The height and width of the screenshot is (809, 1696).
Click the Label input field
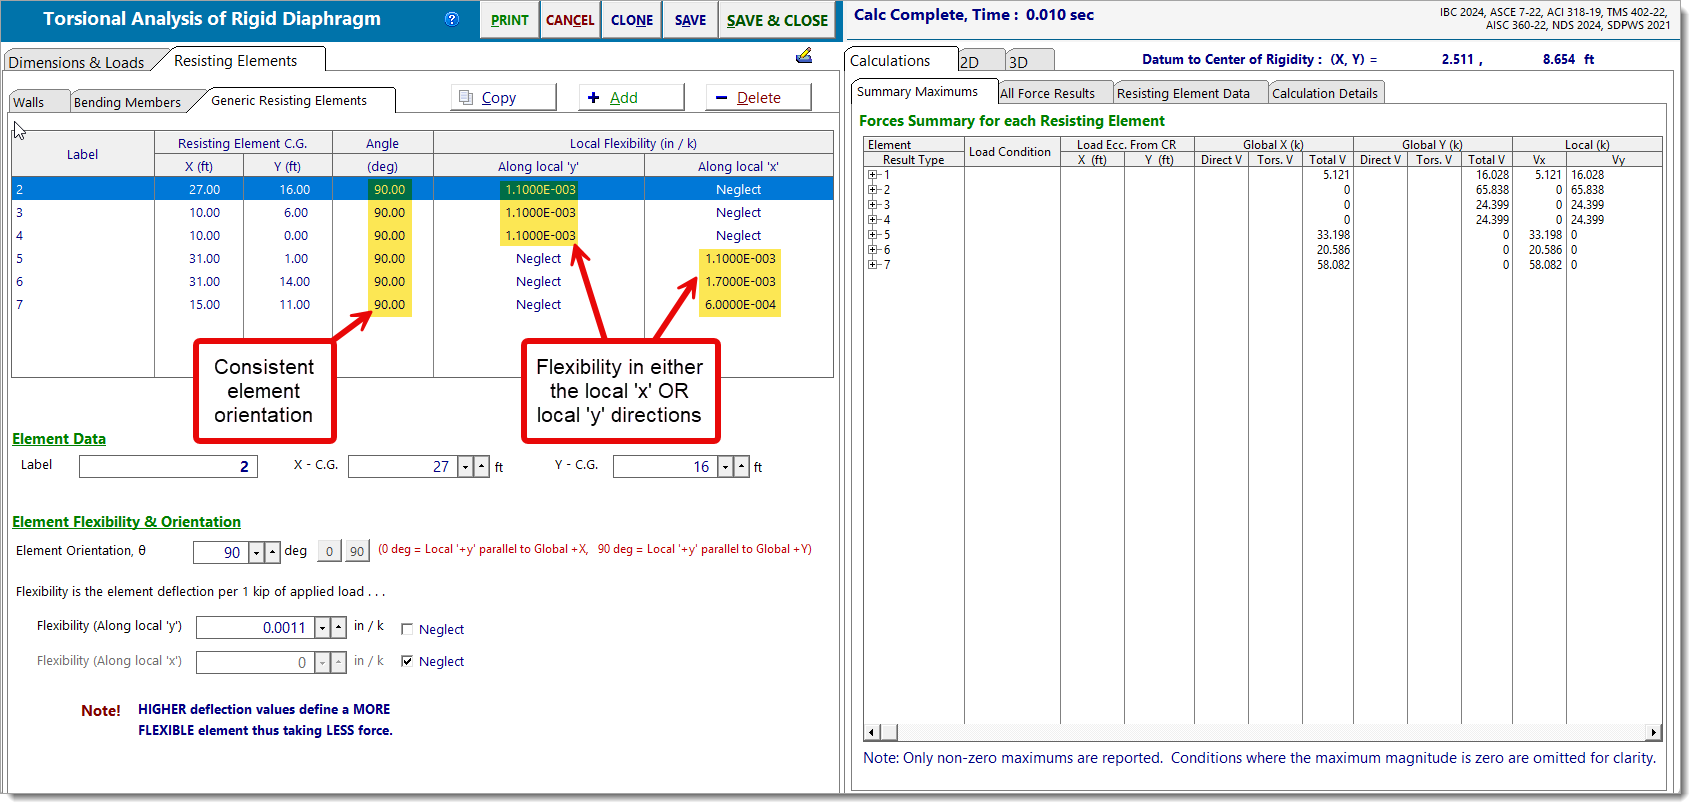168,467
